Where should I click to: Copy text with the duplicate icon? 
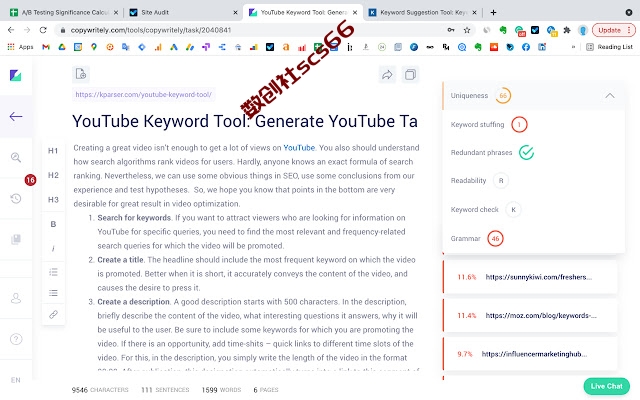pyautogui.click(x=410, y=74)
